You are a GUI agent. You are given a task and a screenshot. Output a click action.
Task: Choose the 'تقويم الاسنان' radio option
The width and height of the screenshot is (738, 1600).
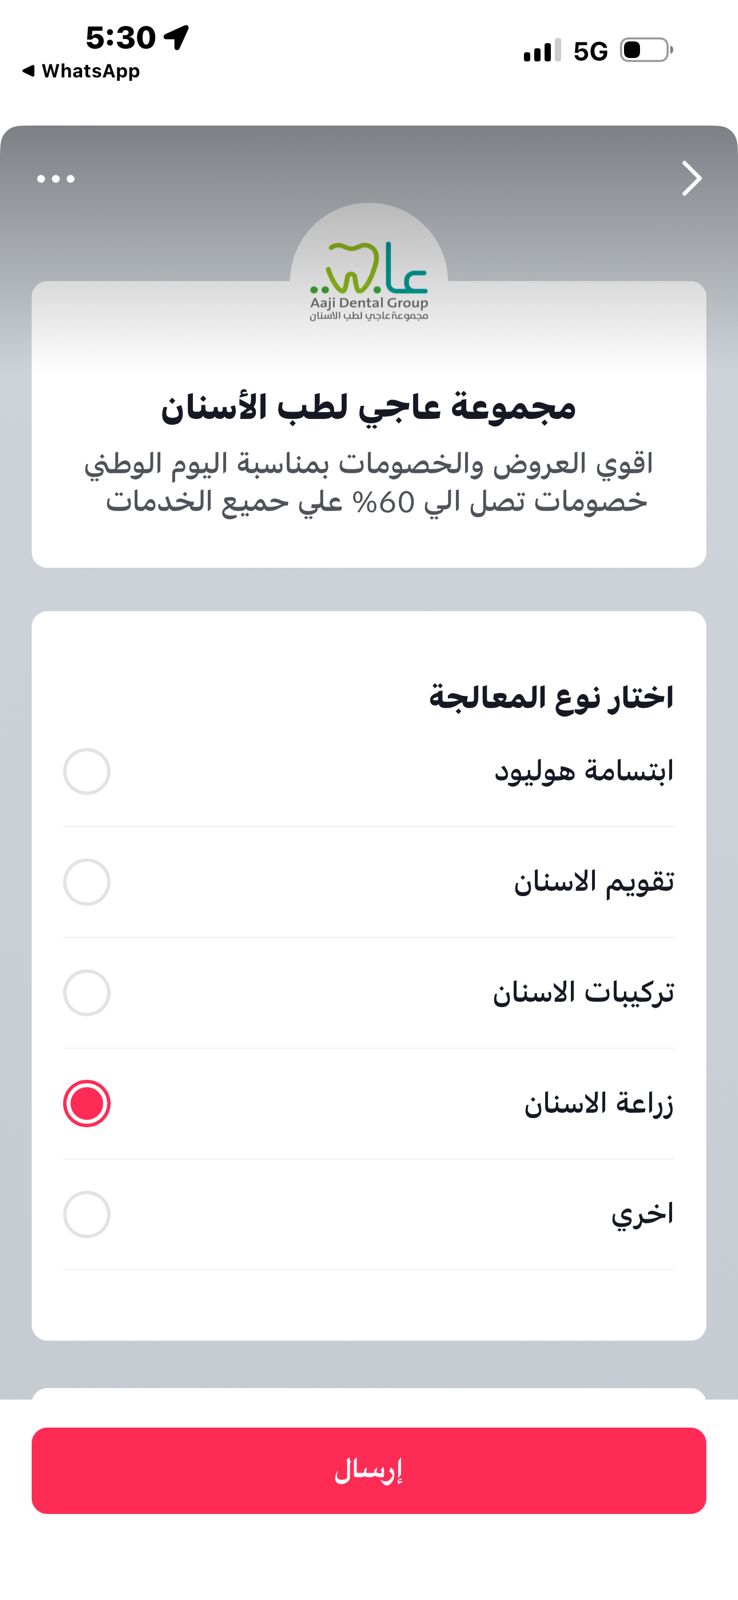tap(87, 883)
